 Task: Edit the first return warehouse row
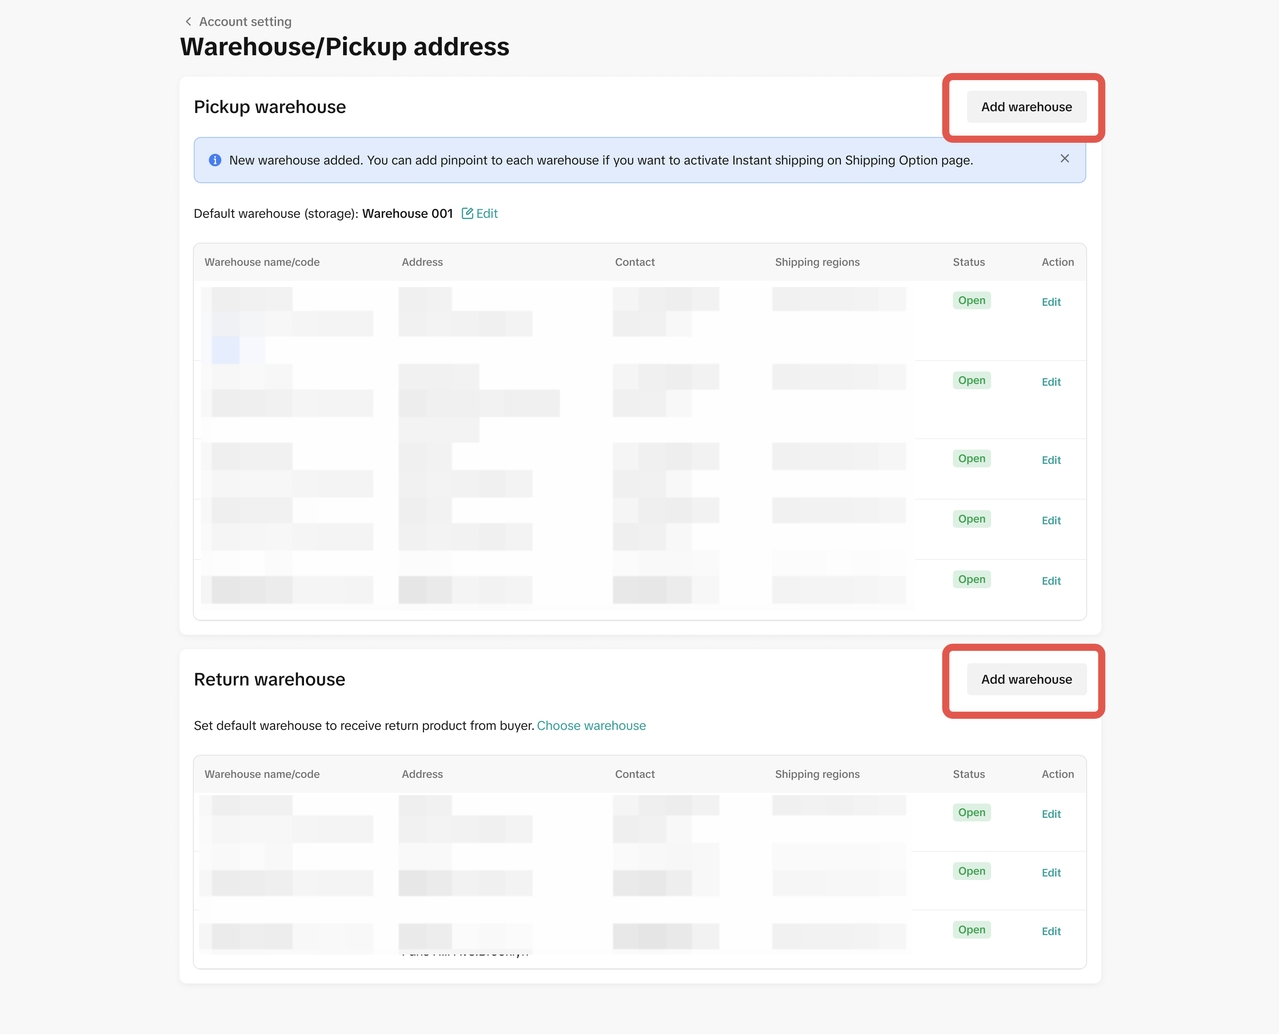[1051, 814]
